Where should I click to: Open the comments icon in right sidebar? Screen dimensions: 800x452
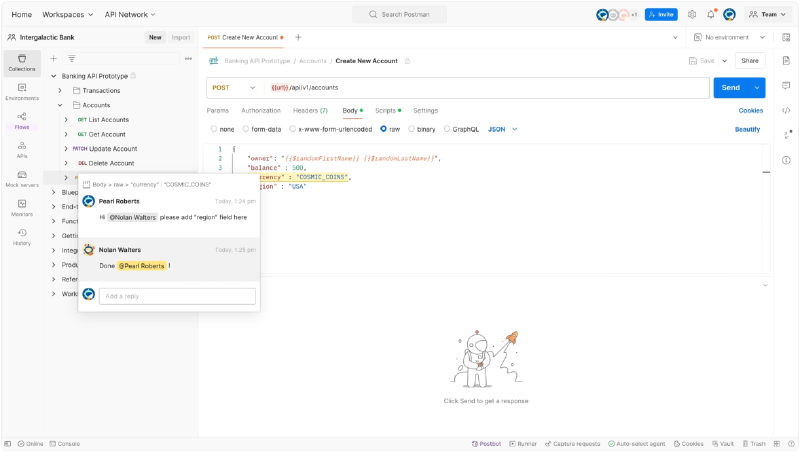[x=786, y=86]
